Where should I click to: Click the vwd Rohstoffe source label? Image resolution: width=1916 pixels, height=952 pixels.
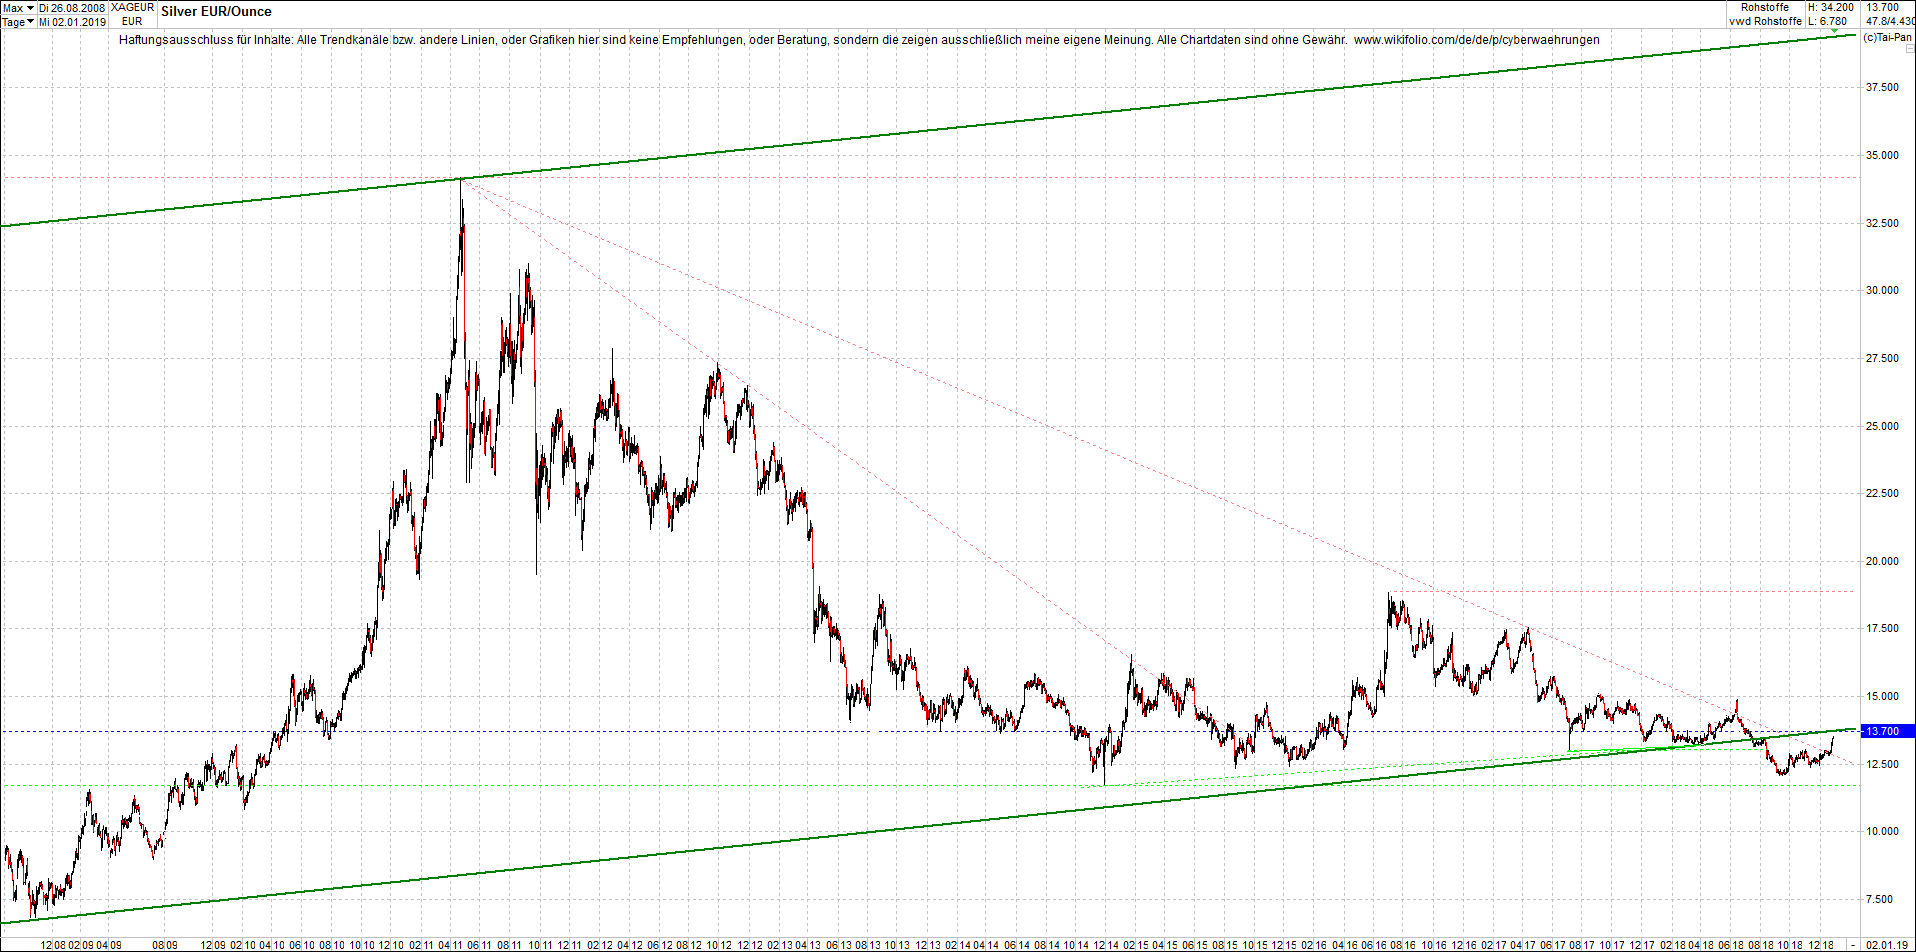pyautogui.click(x=1765, y=21)
